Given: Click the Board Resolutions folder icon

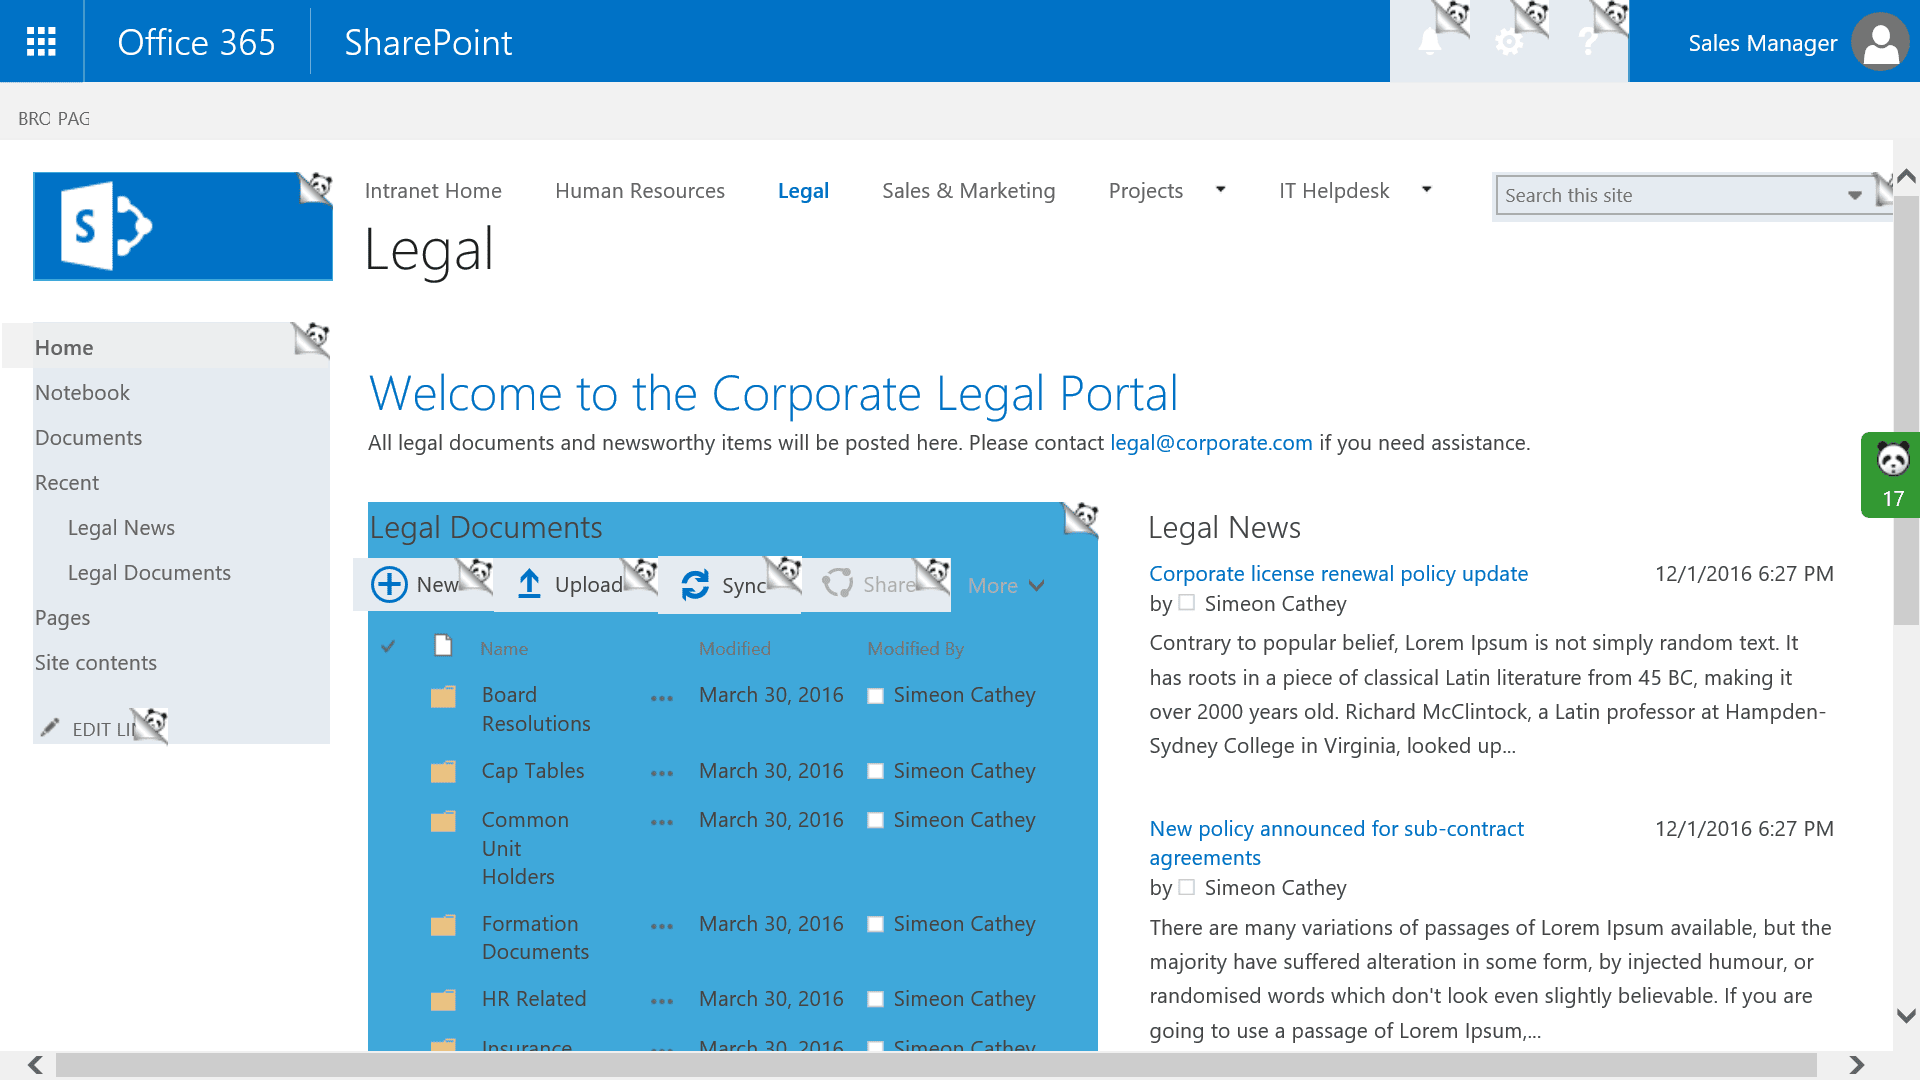Looking at the screenshot, I should (x=443, y=696).
